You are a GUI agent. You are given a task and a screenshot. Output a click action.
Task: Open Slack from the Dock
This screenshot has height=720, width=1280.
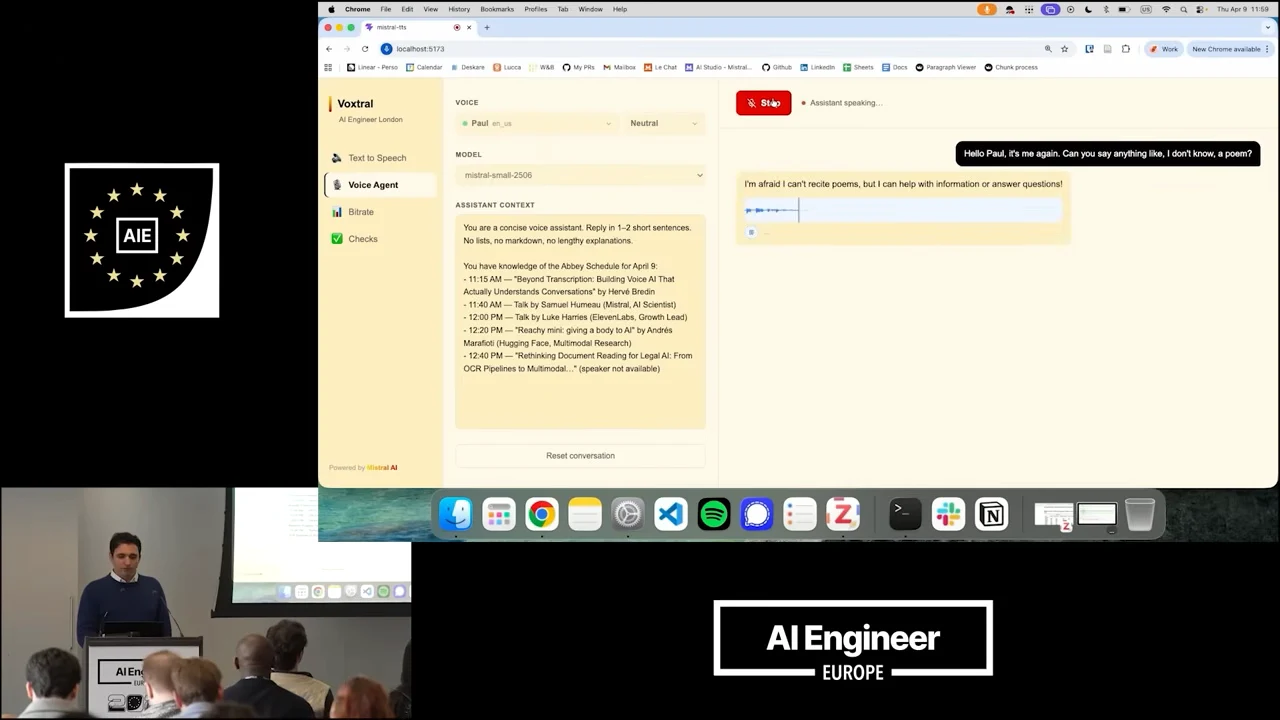click(x=948, y=514)
